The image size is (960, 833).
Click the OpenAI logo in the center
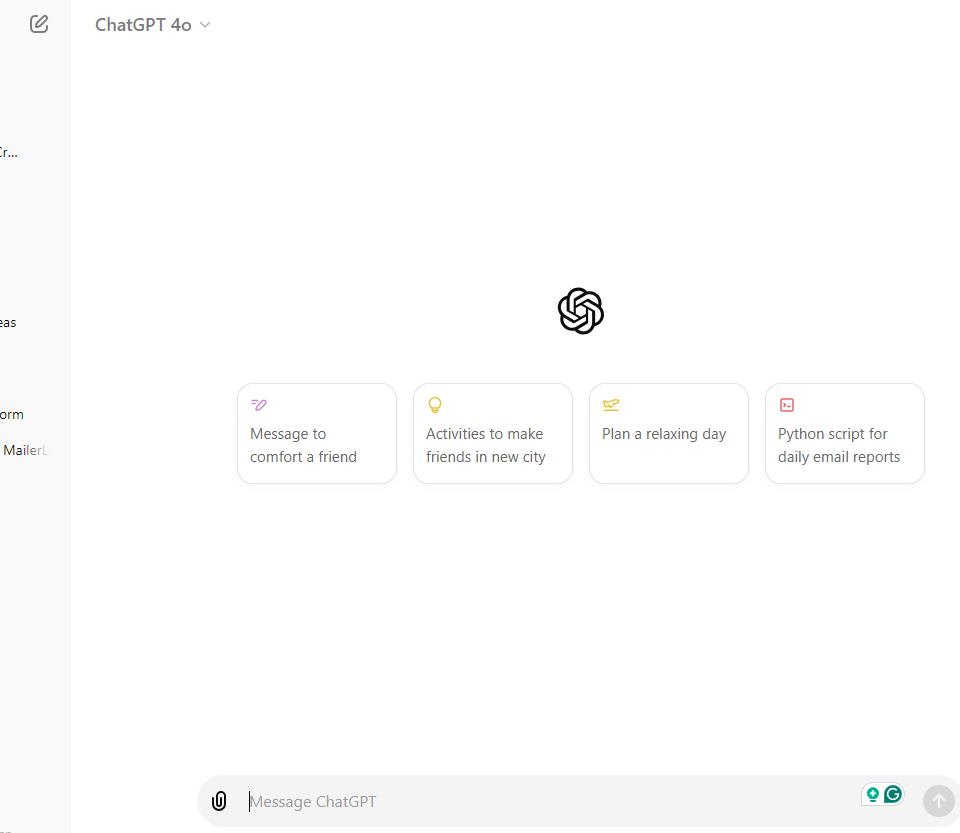pyautogui.click(x=580, y=311)
